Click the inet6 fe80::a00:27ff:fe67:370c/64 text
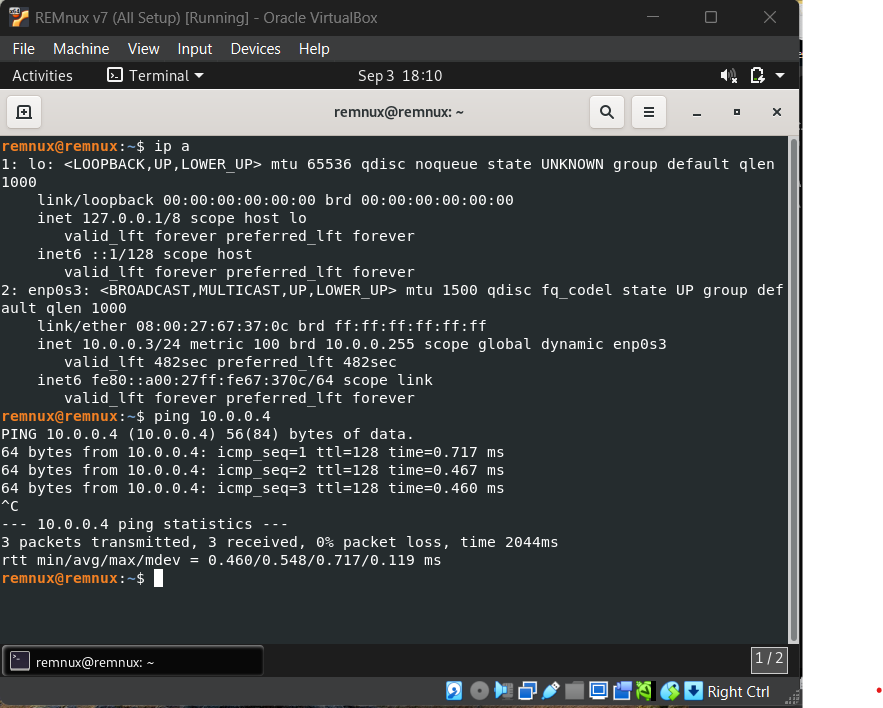 pyautogui.click(x=185, y=380)
